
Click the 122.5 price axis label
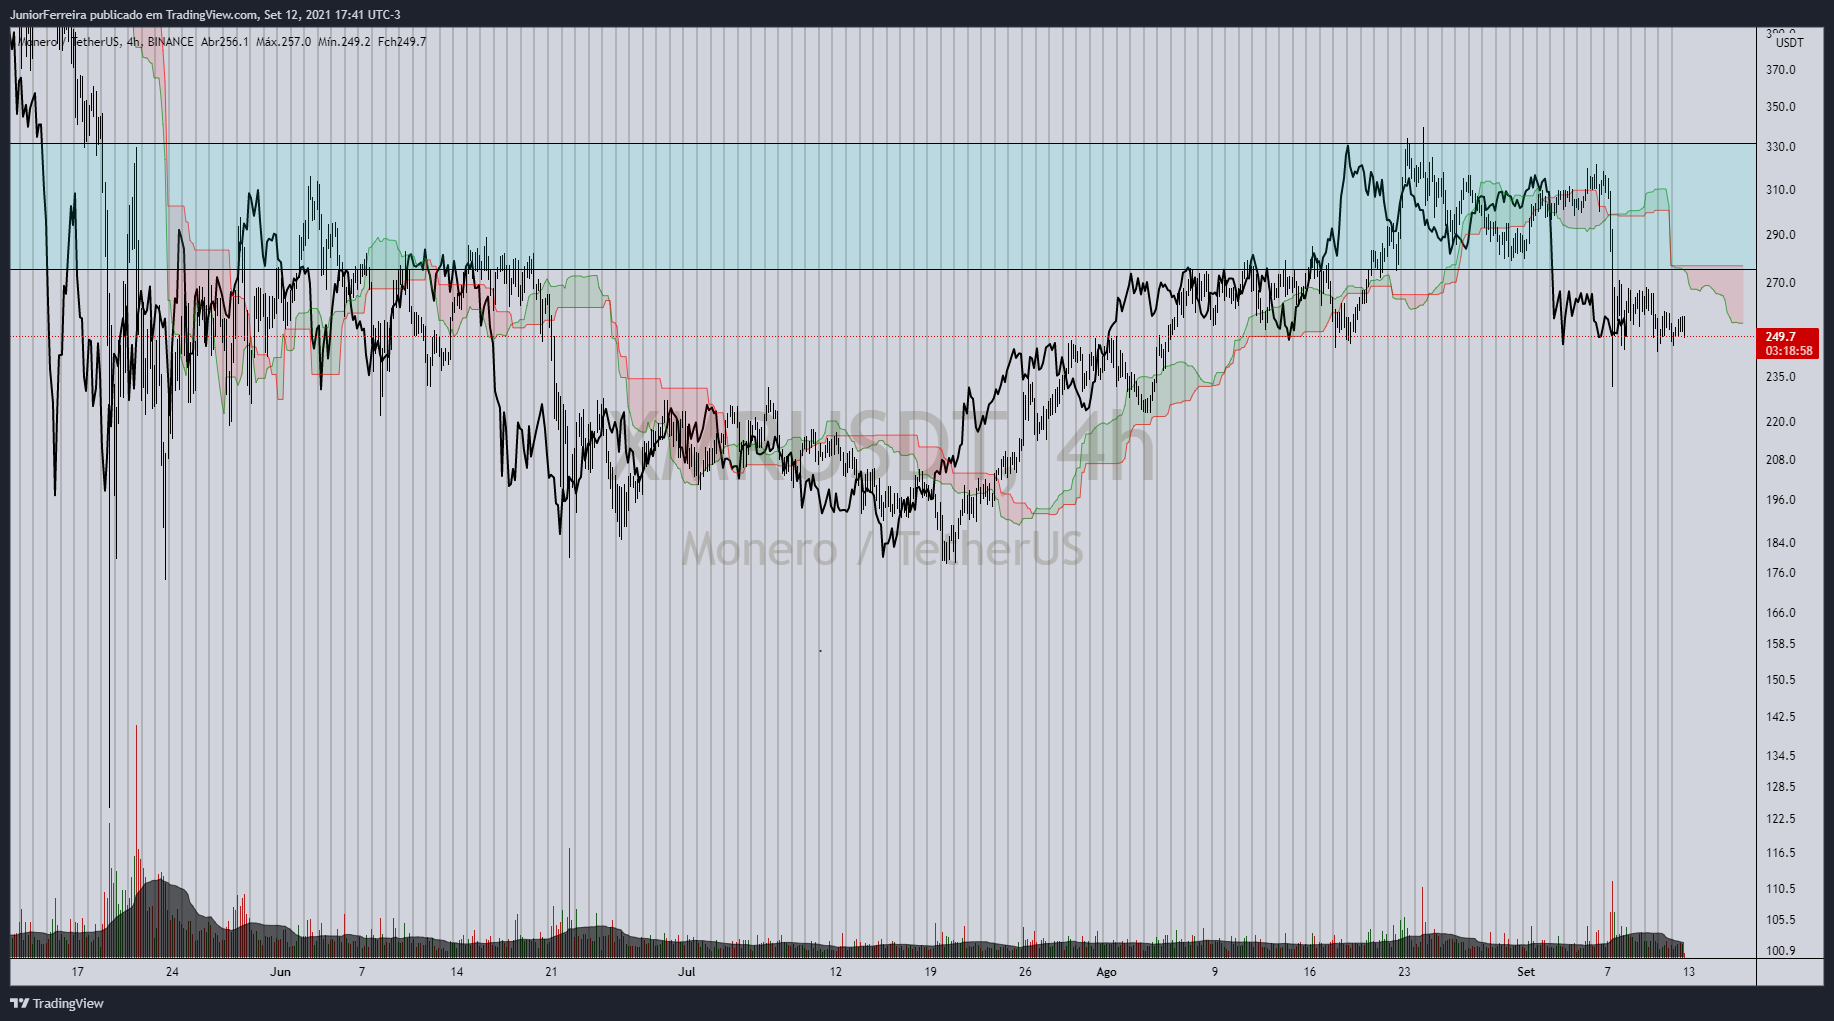(x=1780, y=819)
